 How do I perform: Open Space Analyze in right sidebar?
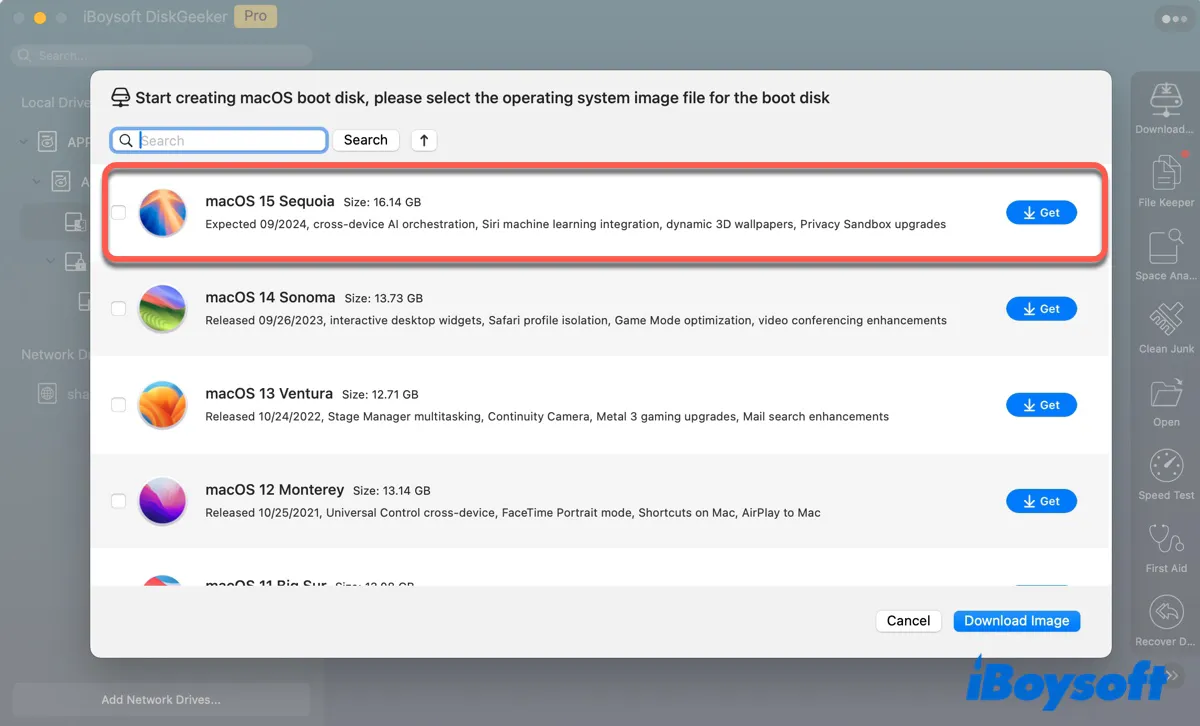point(1165,254)
